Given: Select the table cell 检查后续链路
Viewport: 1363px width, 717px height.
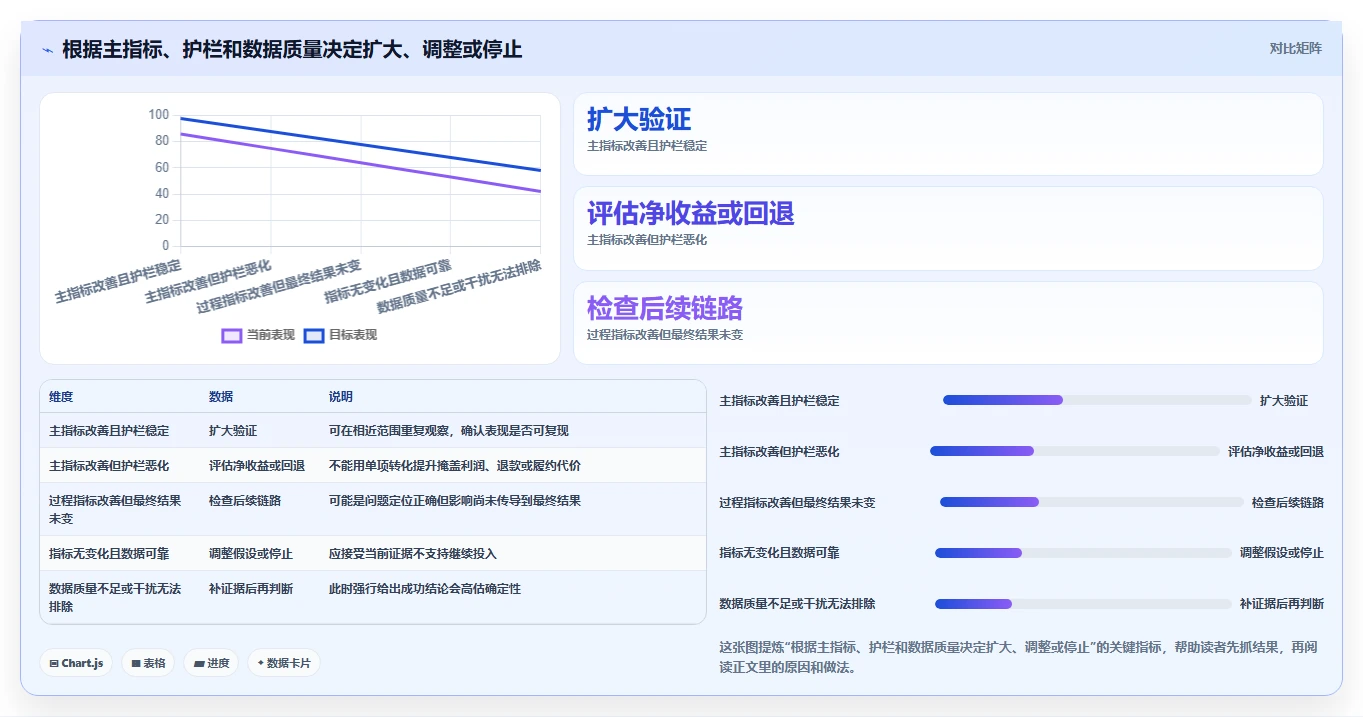Looking at the screenshot, I should coord(245,501).
